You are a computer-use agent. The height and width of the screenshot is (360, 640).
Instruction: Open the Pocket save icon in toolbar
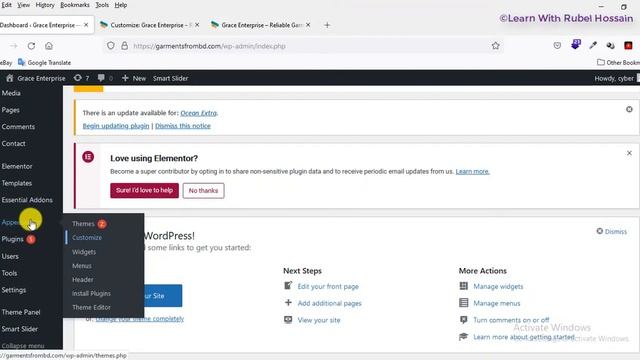[x=557, y=46]
